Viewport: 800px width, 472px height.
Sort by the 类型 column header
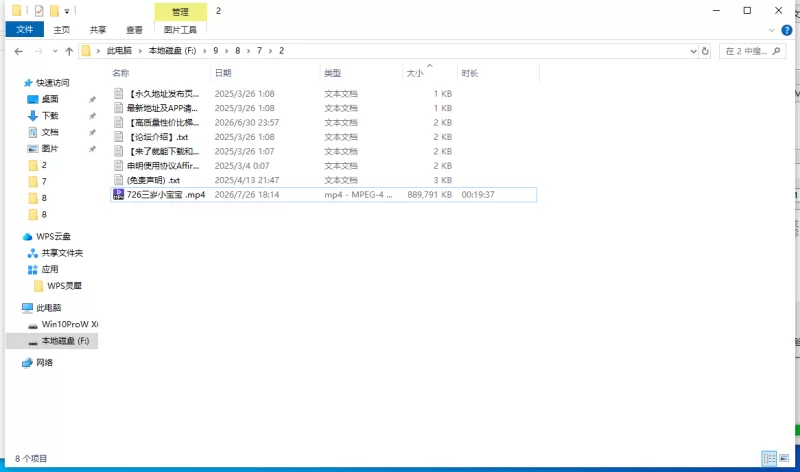click(333, 73)
